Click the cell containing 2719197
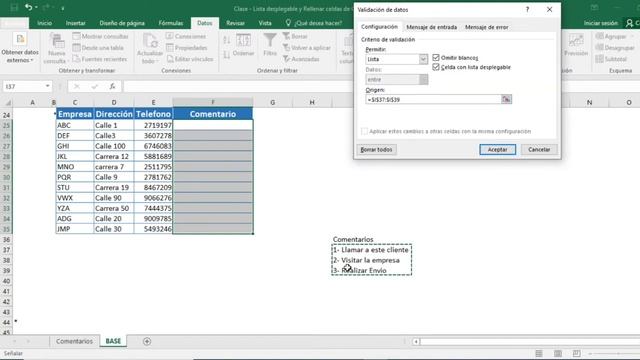640x360 pixels. [153, 125]
